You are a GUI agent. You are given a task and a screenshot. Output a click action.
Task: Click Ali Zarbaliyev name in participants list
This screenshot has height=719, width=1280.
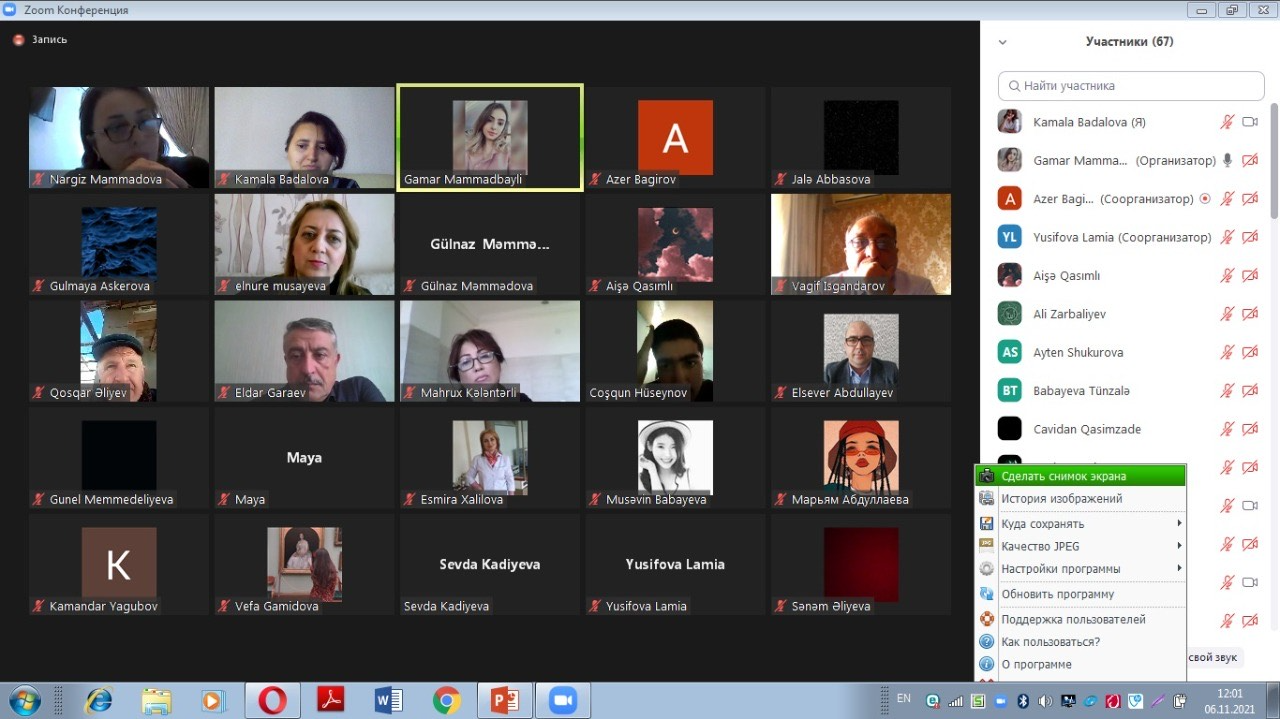pyautogui.click(x=1069, y=314)
